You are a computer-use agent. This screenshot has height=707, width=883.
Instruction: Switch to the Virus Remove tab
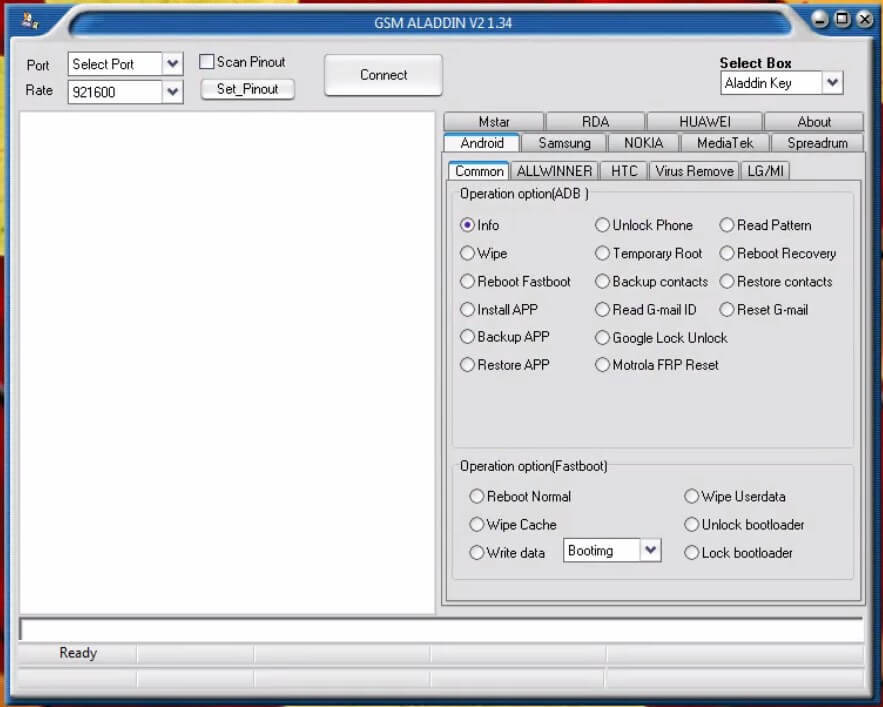(x=693, y=170)
